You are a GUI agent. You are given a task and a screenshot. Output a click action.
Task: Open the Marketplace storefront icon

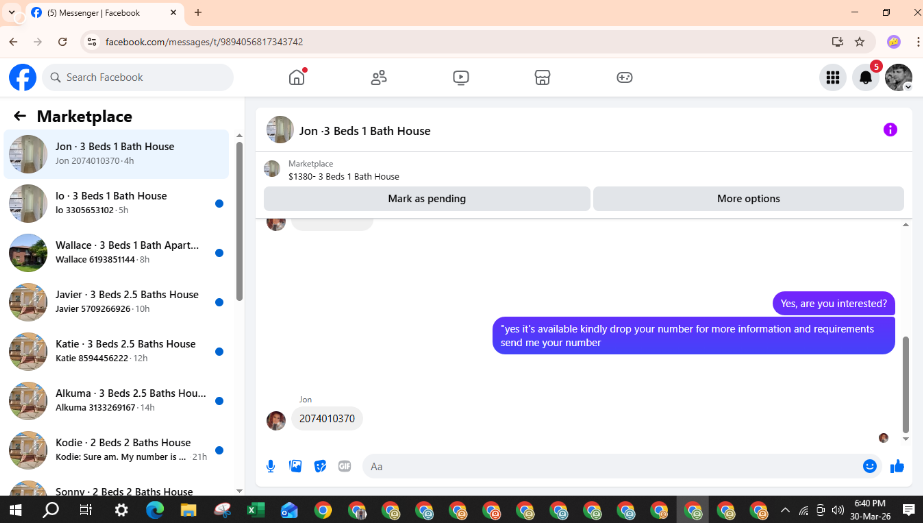(542, 77)
